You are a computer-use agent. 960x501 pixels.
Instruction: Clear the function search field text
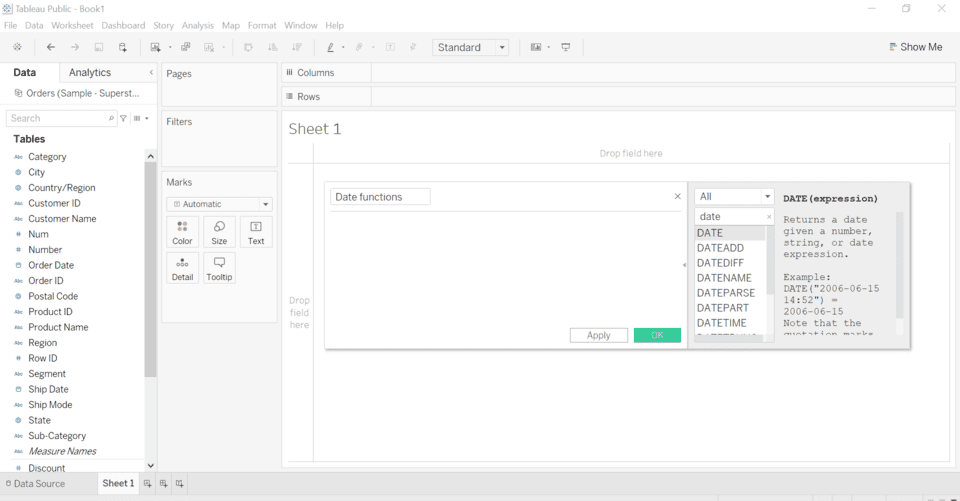[x=769, y=217]
